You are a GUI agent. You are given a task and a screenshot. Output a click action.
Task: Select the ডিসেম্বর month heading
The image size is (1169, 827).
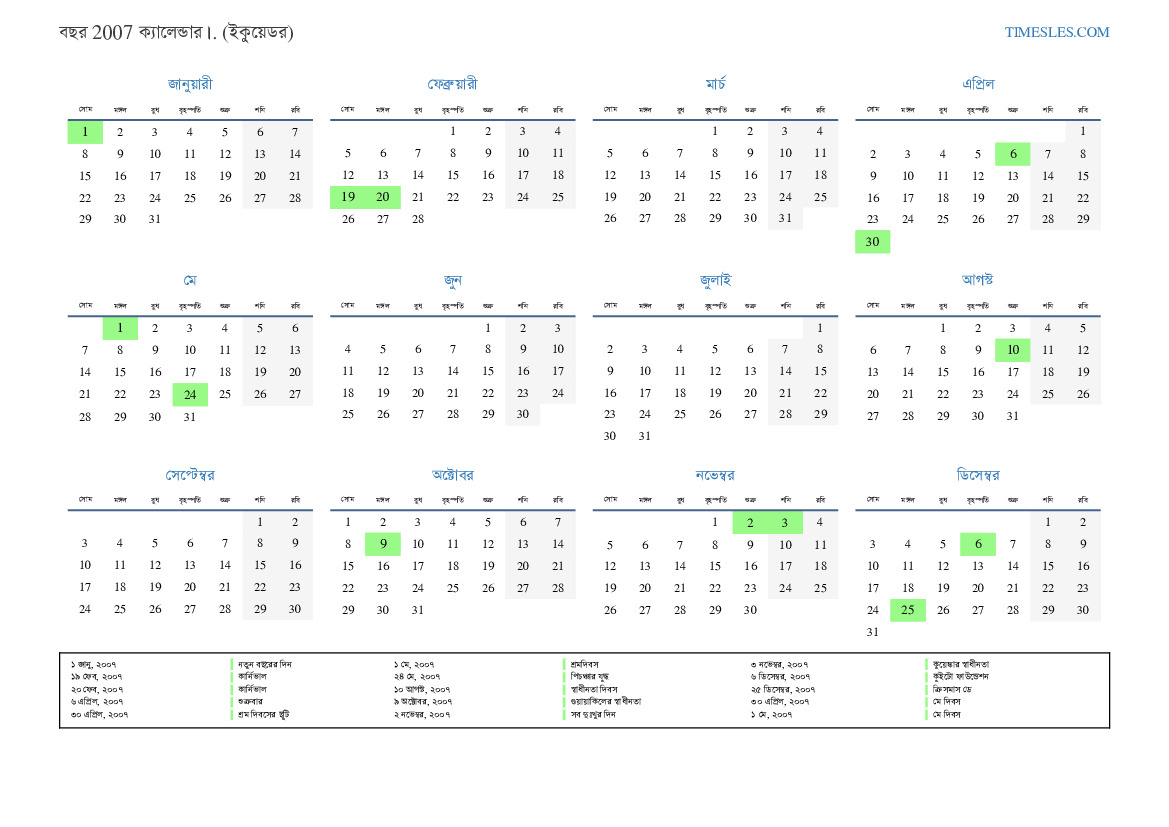tap(977, 475)
